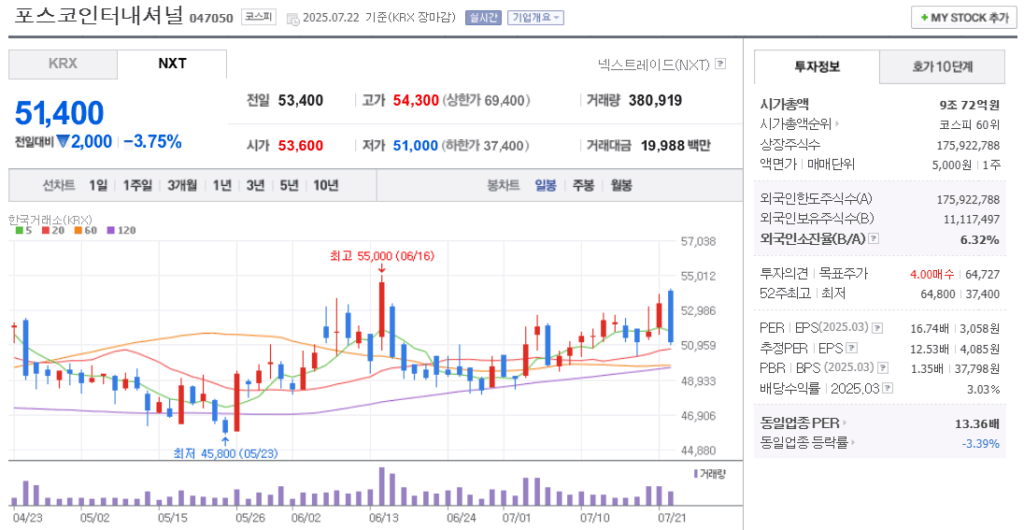Screen dimensions: 1024x530
Task: Click the 넥스트레이드(NXT) label
Action: 654,64
